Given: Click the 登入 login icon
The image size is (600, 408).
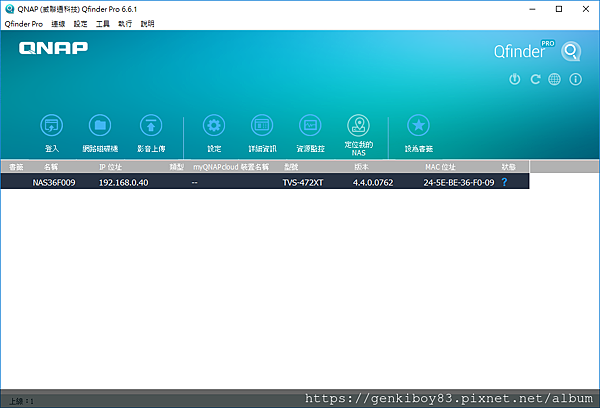Looking at the screenshot, I should [x=52, y=126].
